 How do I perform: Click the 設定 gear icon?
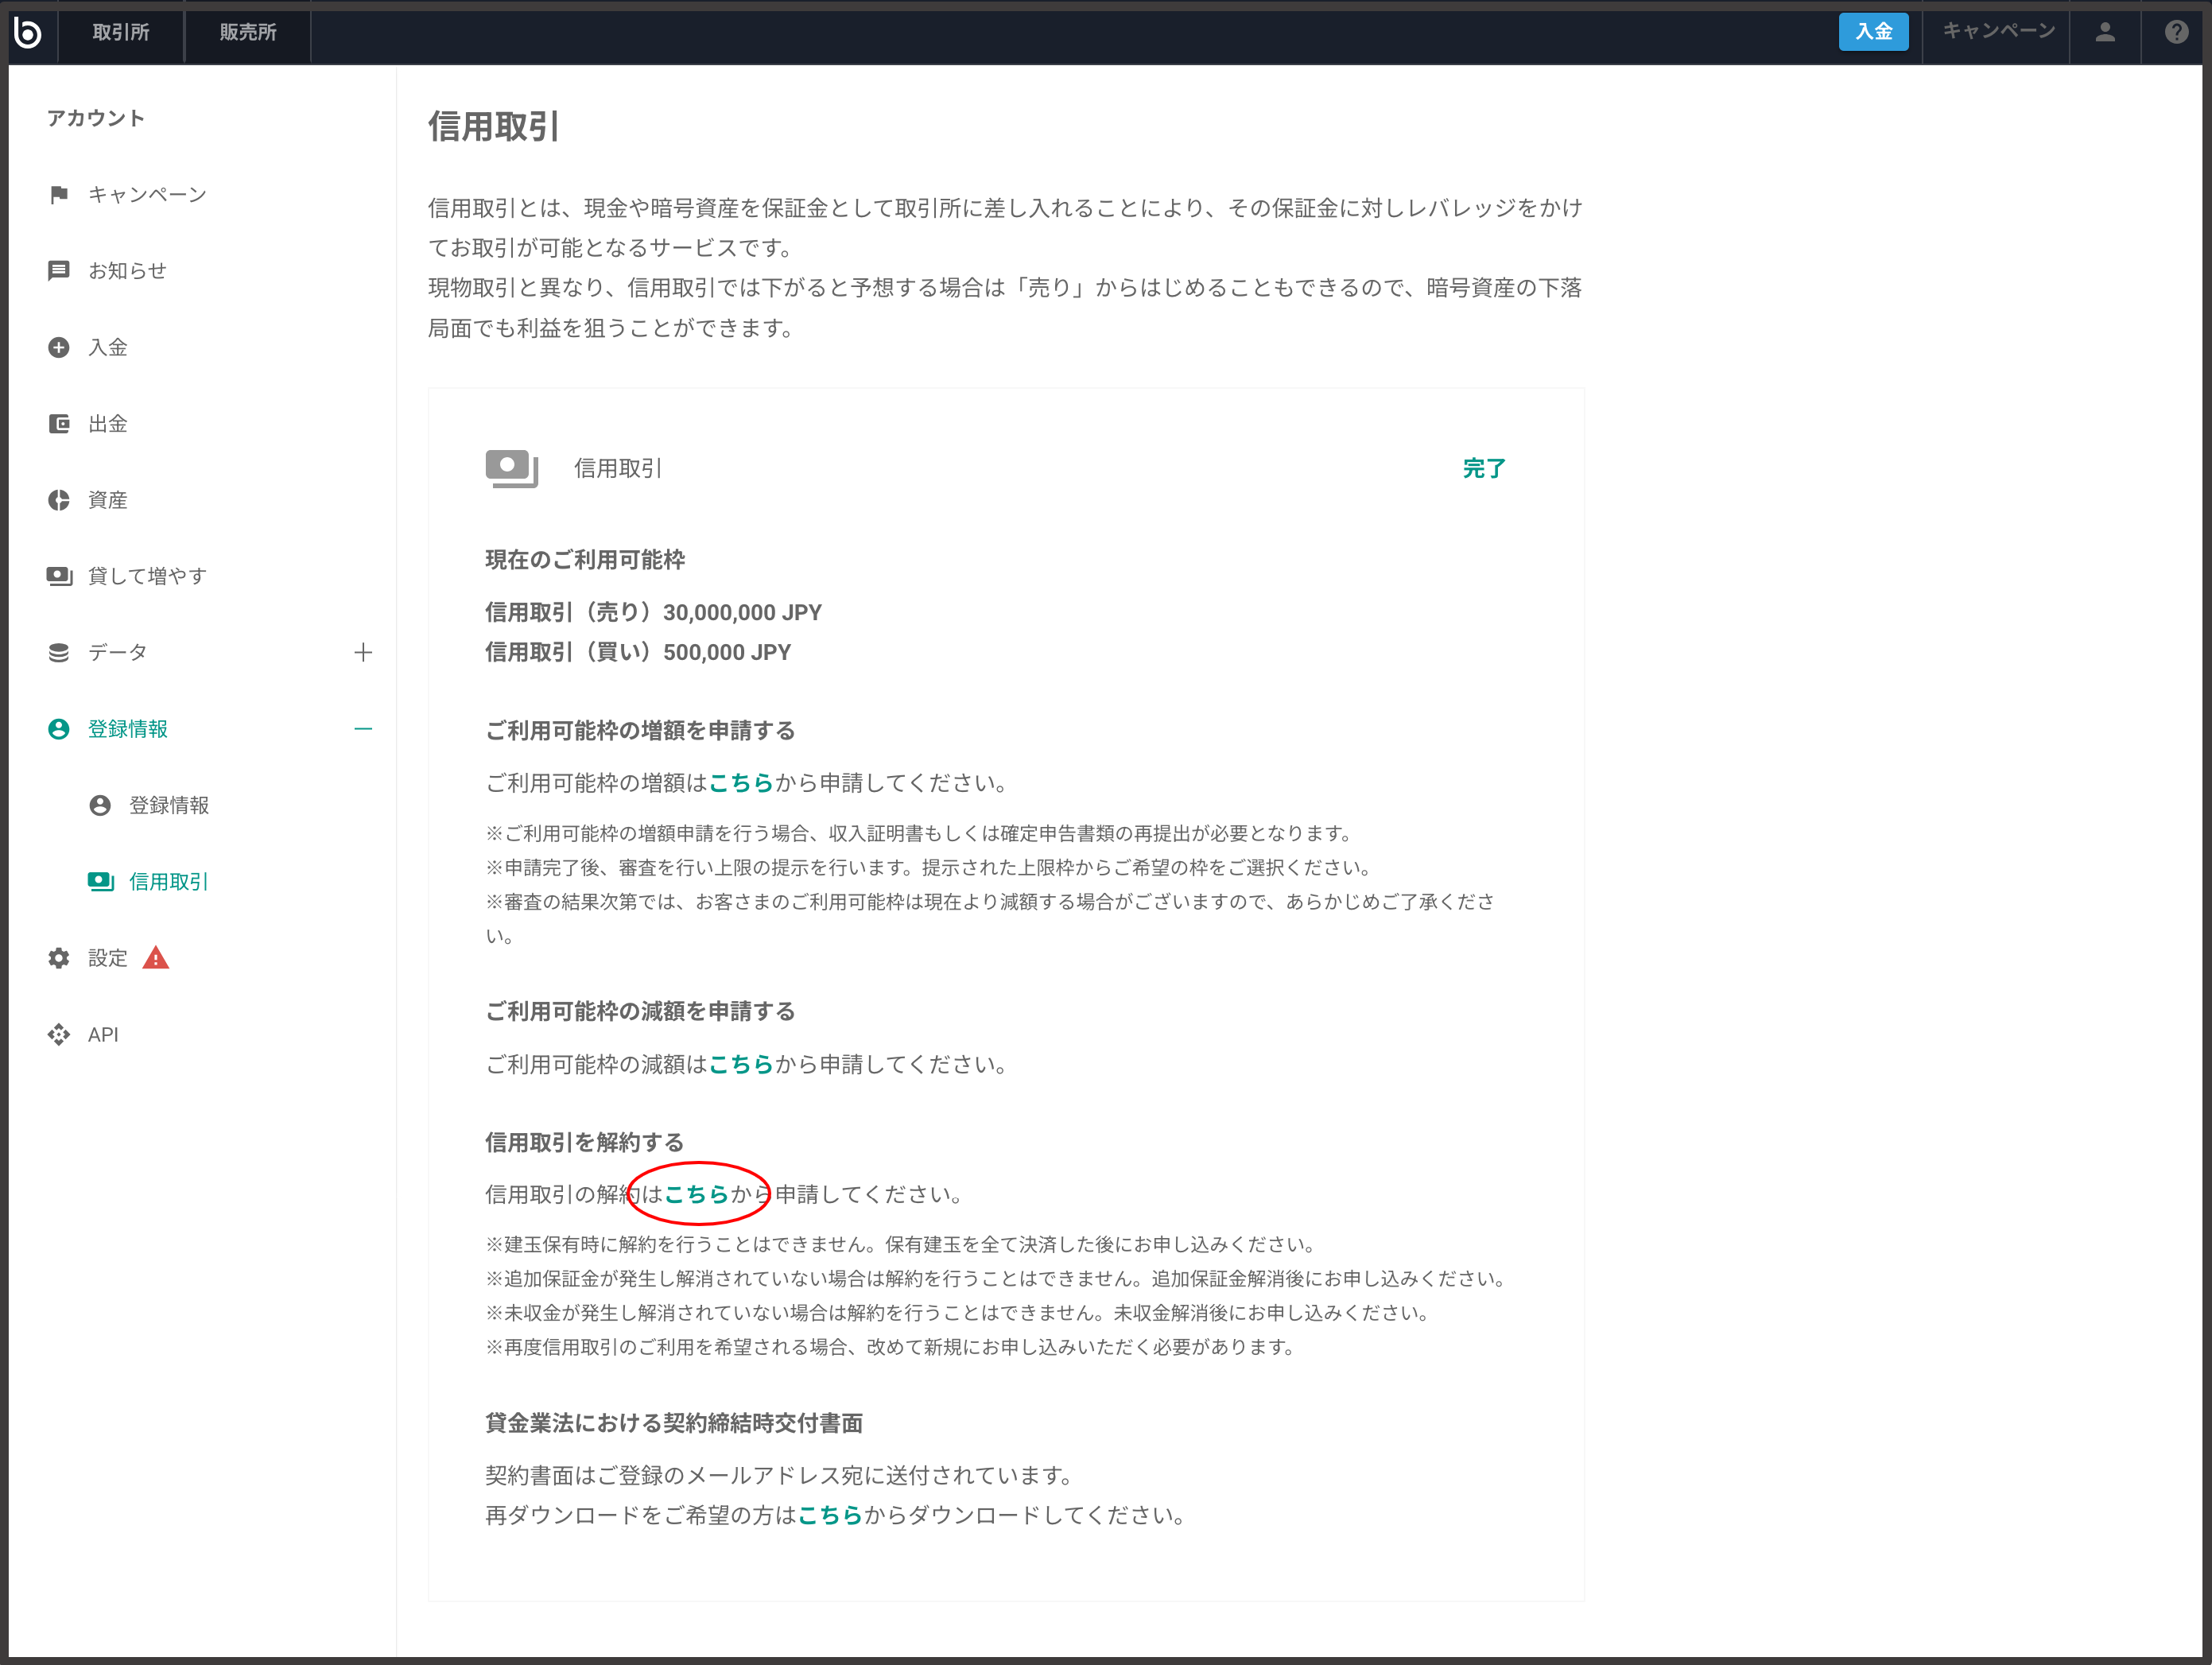[x=59, y=957]
